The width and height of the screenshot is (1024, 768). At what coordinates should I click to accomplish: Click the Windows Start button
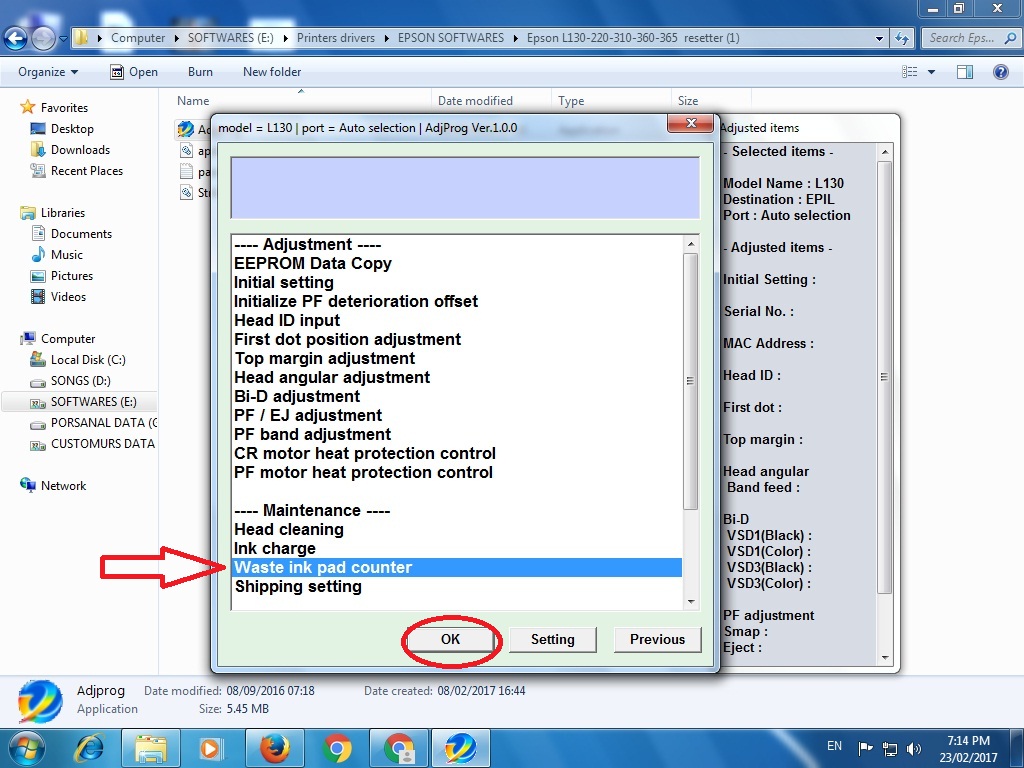pos(26,748)
